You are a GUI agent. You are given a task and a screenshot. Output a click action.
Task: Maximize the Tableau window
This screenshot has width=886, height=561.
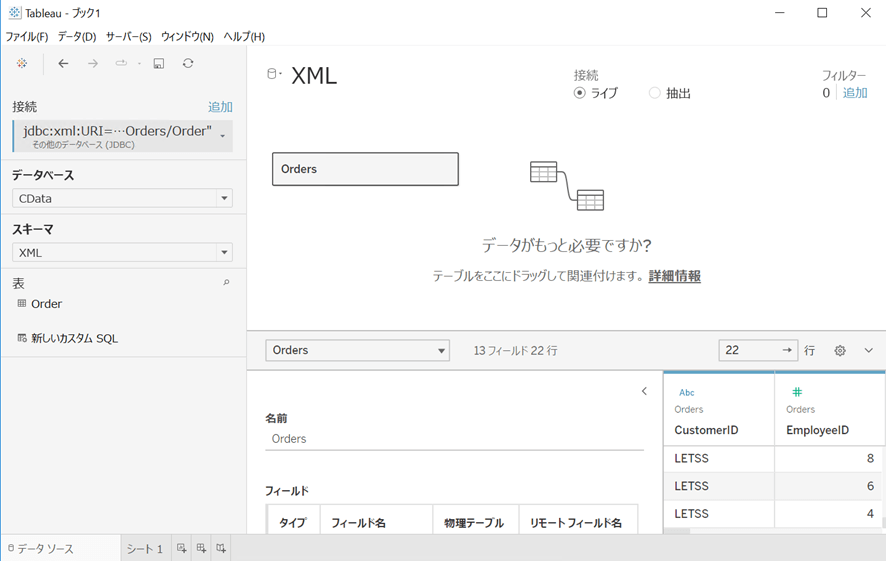click(x=822, y=12)
